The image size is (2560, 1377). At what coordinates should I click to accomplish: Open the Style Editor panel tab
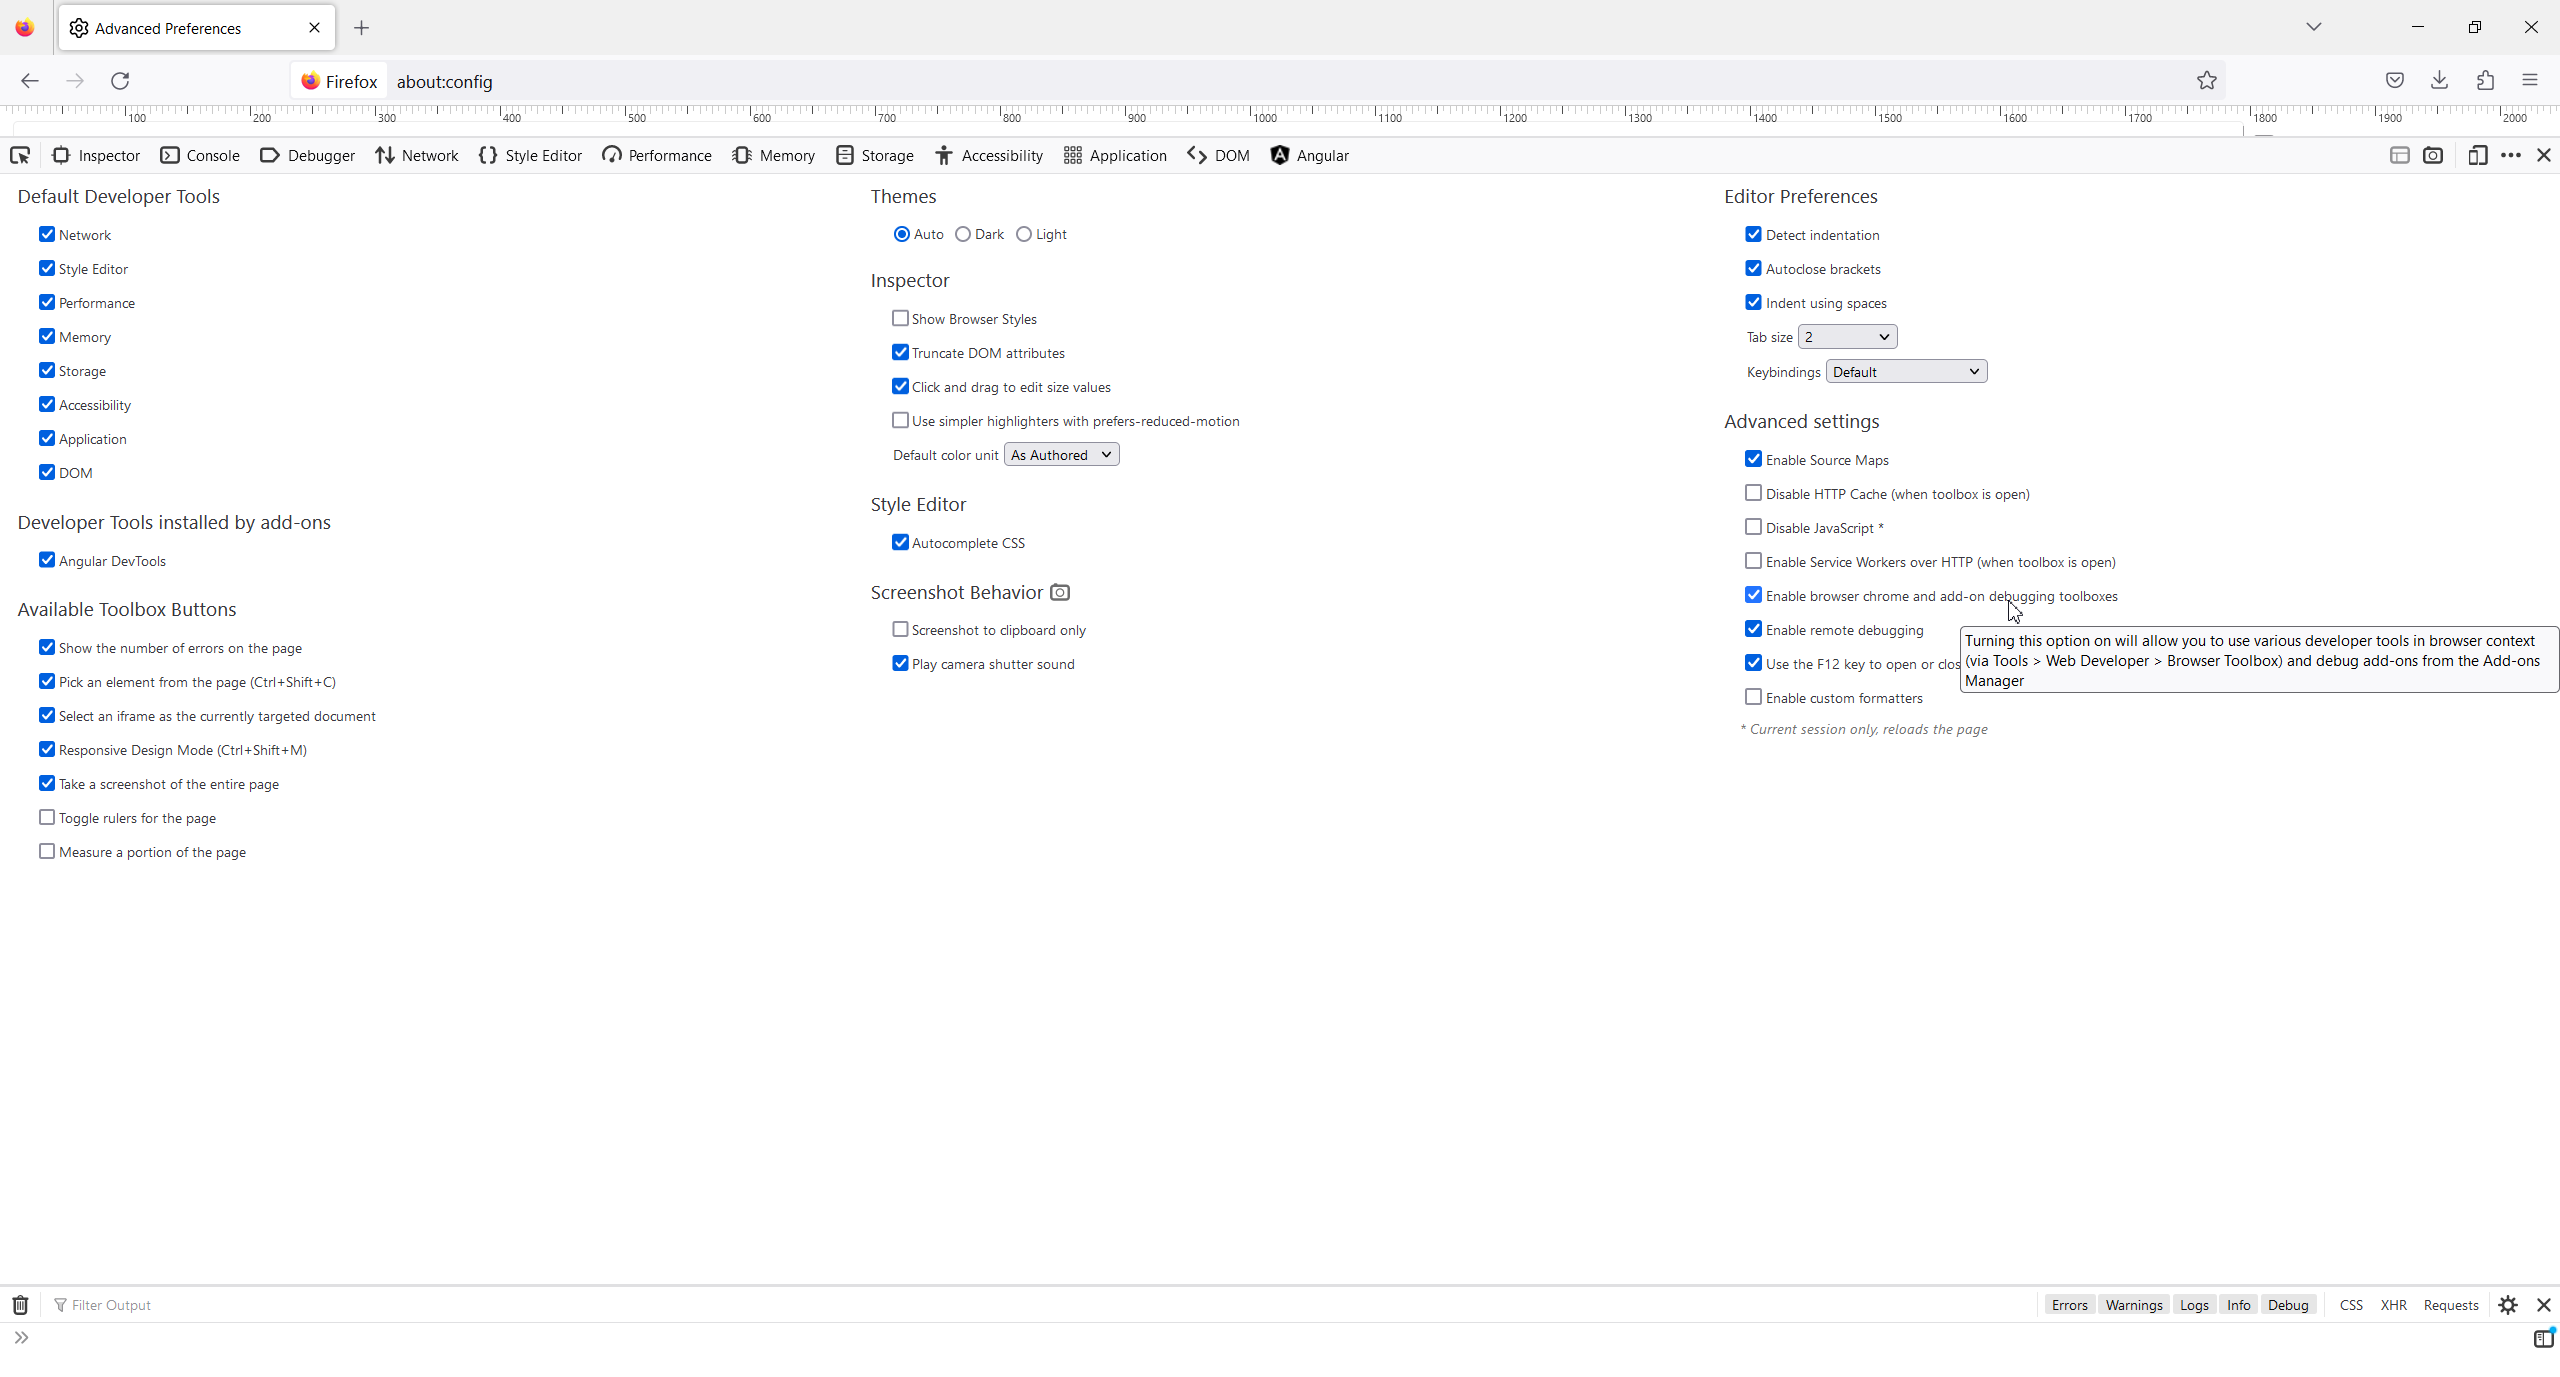tap(531, 155)
